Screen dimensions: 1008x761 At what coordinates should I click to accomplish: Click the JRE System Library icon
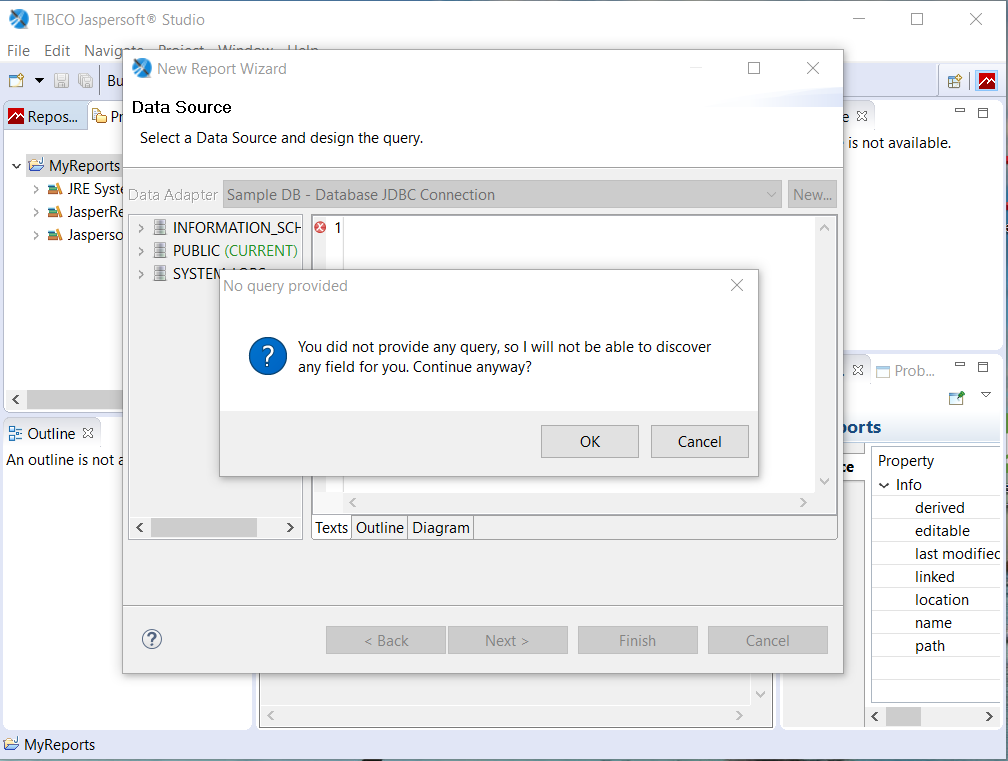pos(55,188)
